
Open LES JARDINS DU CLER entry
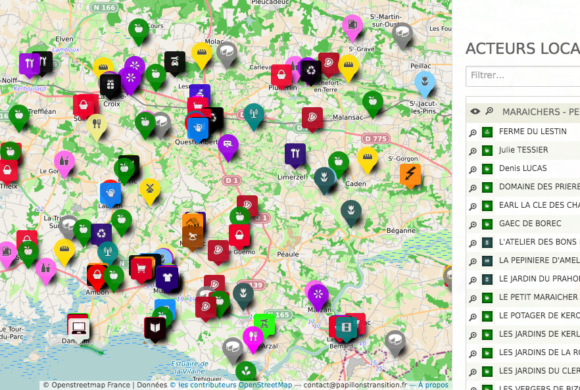tap(539, 371)
